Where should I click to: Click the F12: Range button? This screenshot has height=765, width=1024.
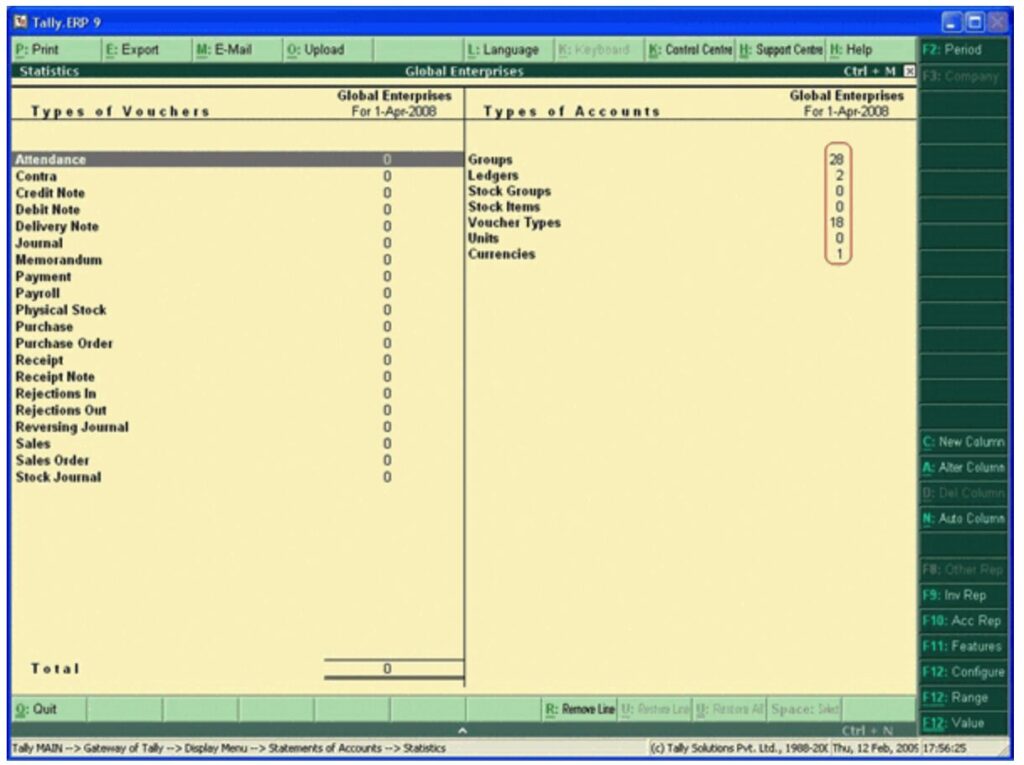[963, 697]
